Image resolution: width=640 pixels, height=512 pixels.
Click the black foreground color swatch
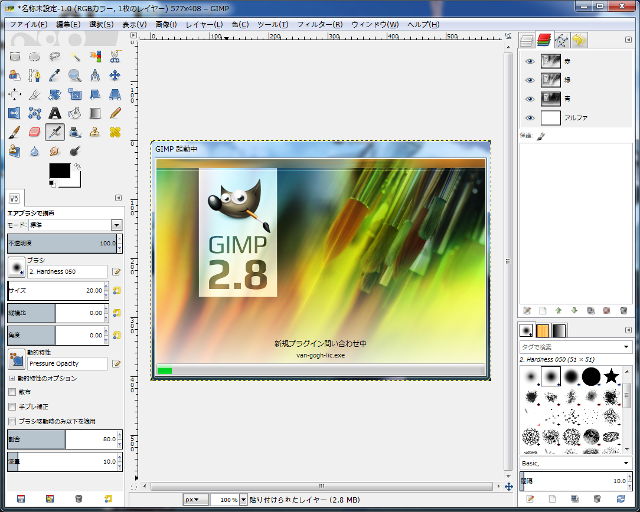pyautogui.click(x=59, y=171)
